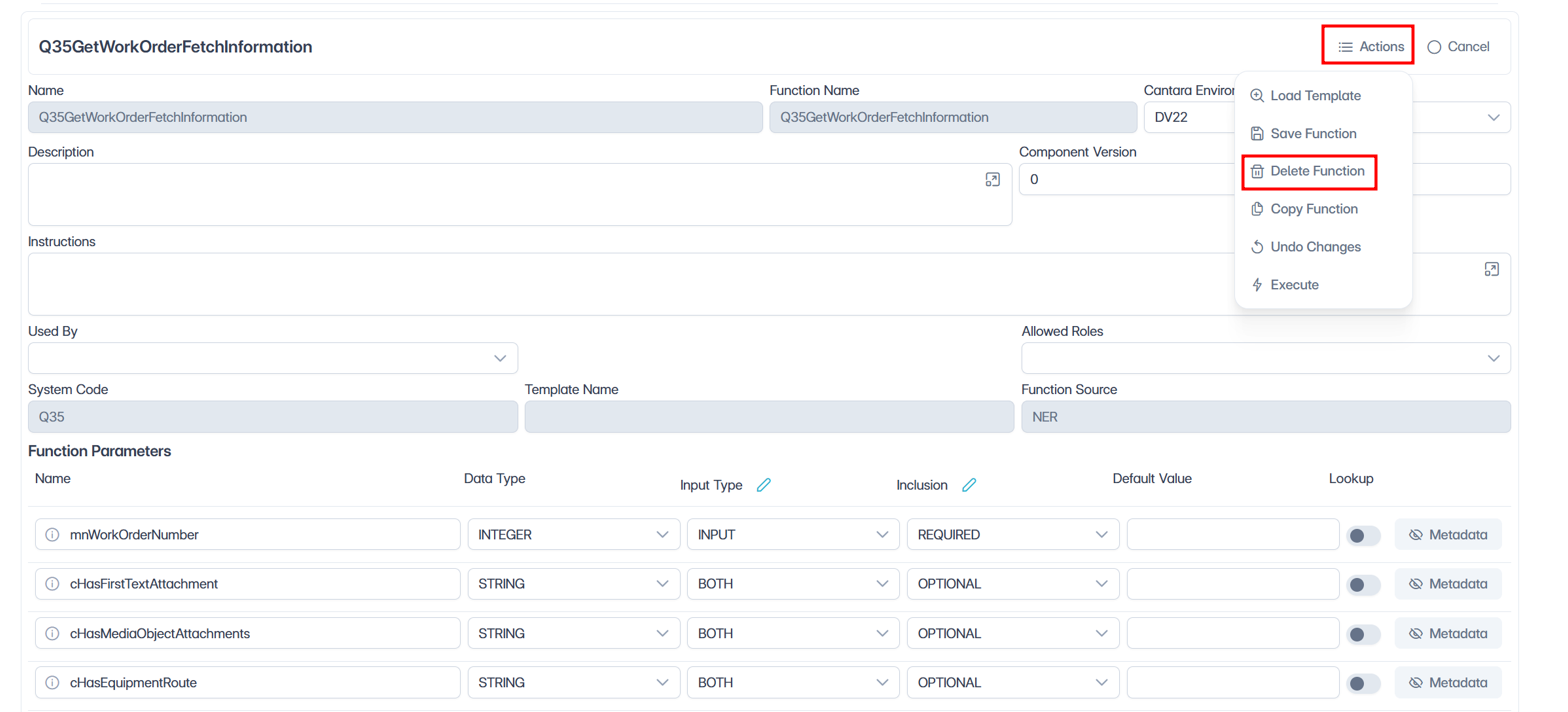1568x712 pixels.
Task: Click the Cancel button
Action: (x=1458, y=46)
